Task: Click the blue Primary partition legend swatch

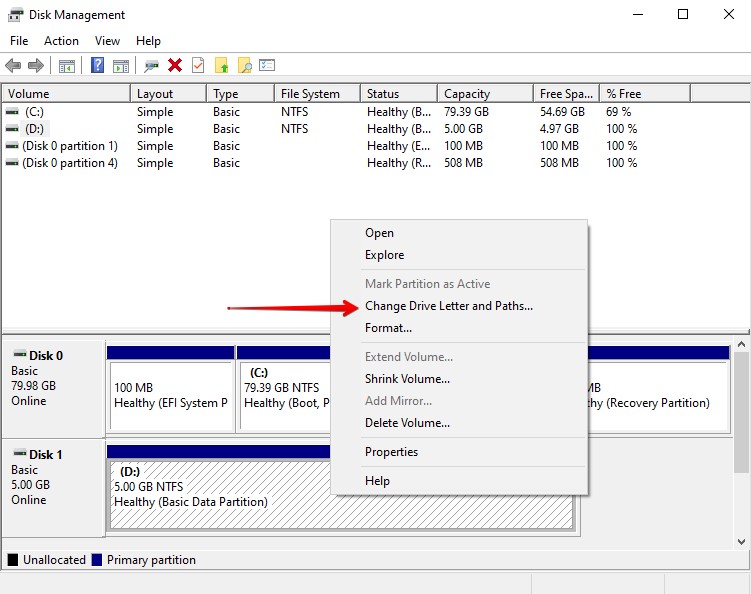Action: coord(97,560)
